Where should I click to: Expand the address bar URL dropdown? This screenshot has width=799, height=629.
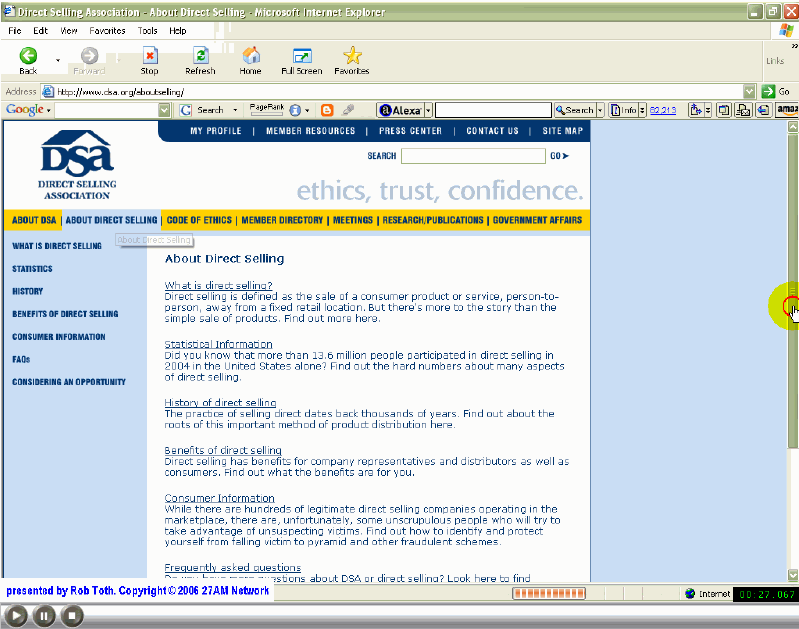(x=749, y=91)
